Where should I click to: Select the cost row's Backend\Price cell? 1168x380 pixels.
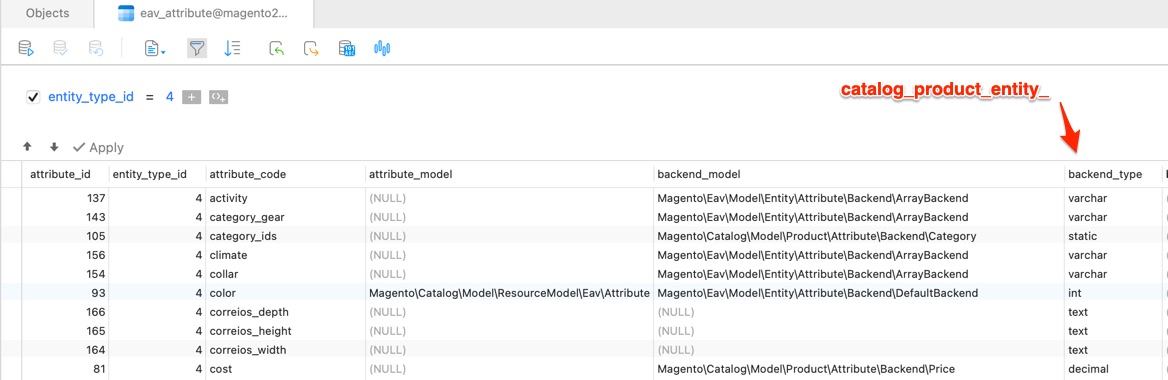click(859, 369)
